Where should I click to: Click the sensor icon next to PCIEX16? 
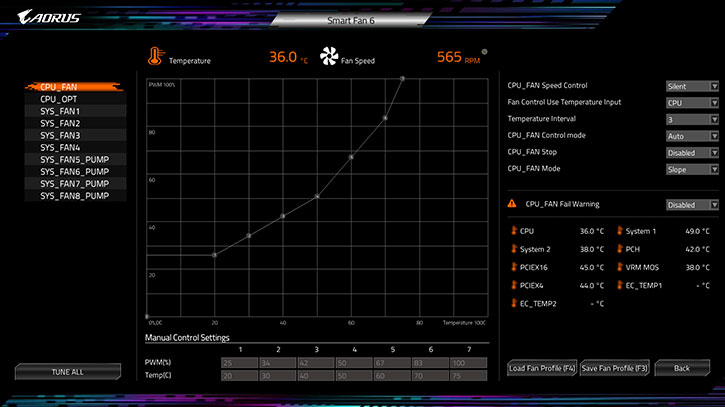pyautogui.click(x=513, y=267)
